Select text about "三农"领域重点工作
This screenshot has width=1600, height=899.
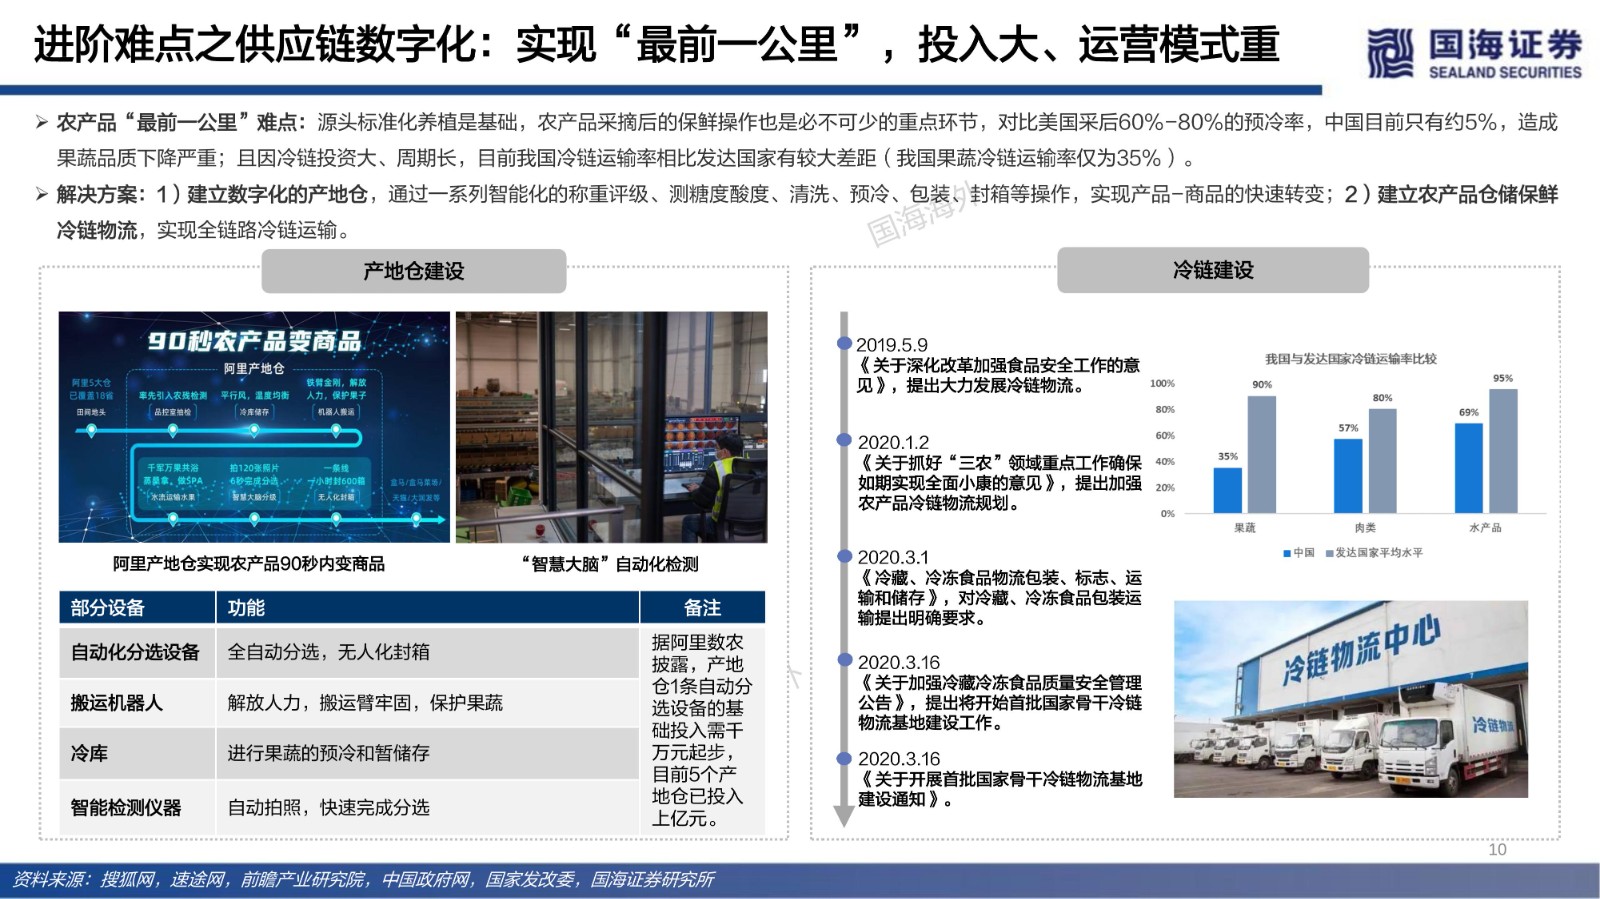[x=1000, y=483]
